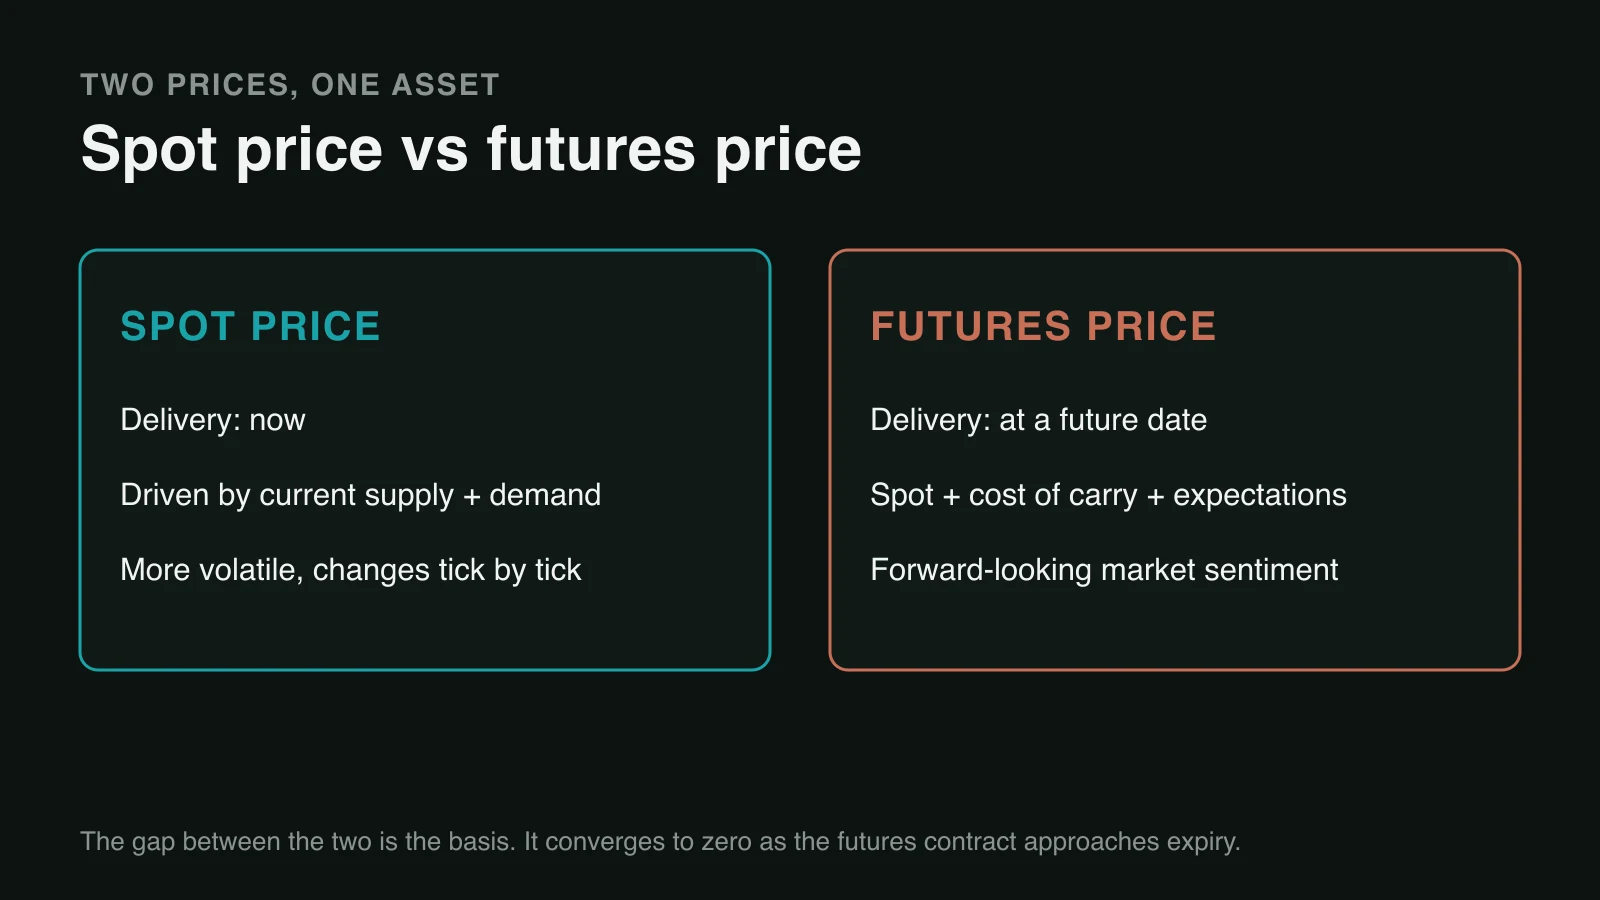Click 'Driven by current supply + demand' text

click(361, 495)
